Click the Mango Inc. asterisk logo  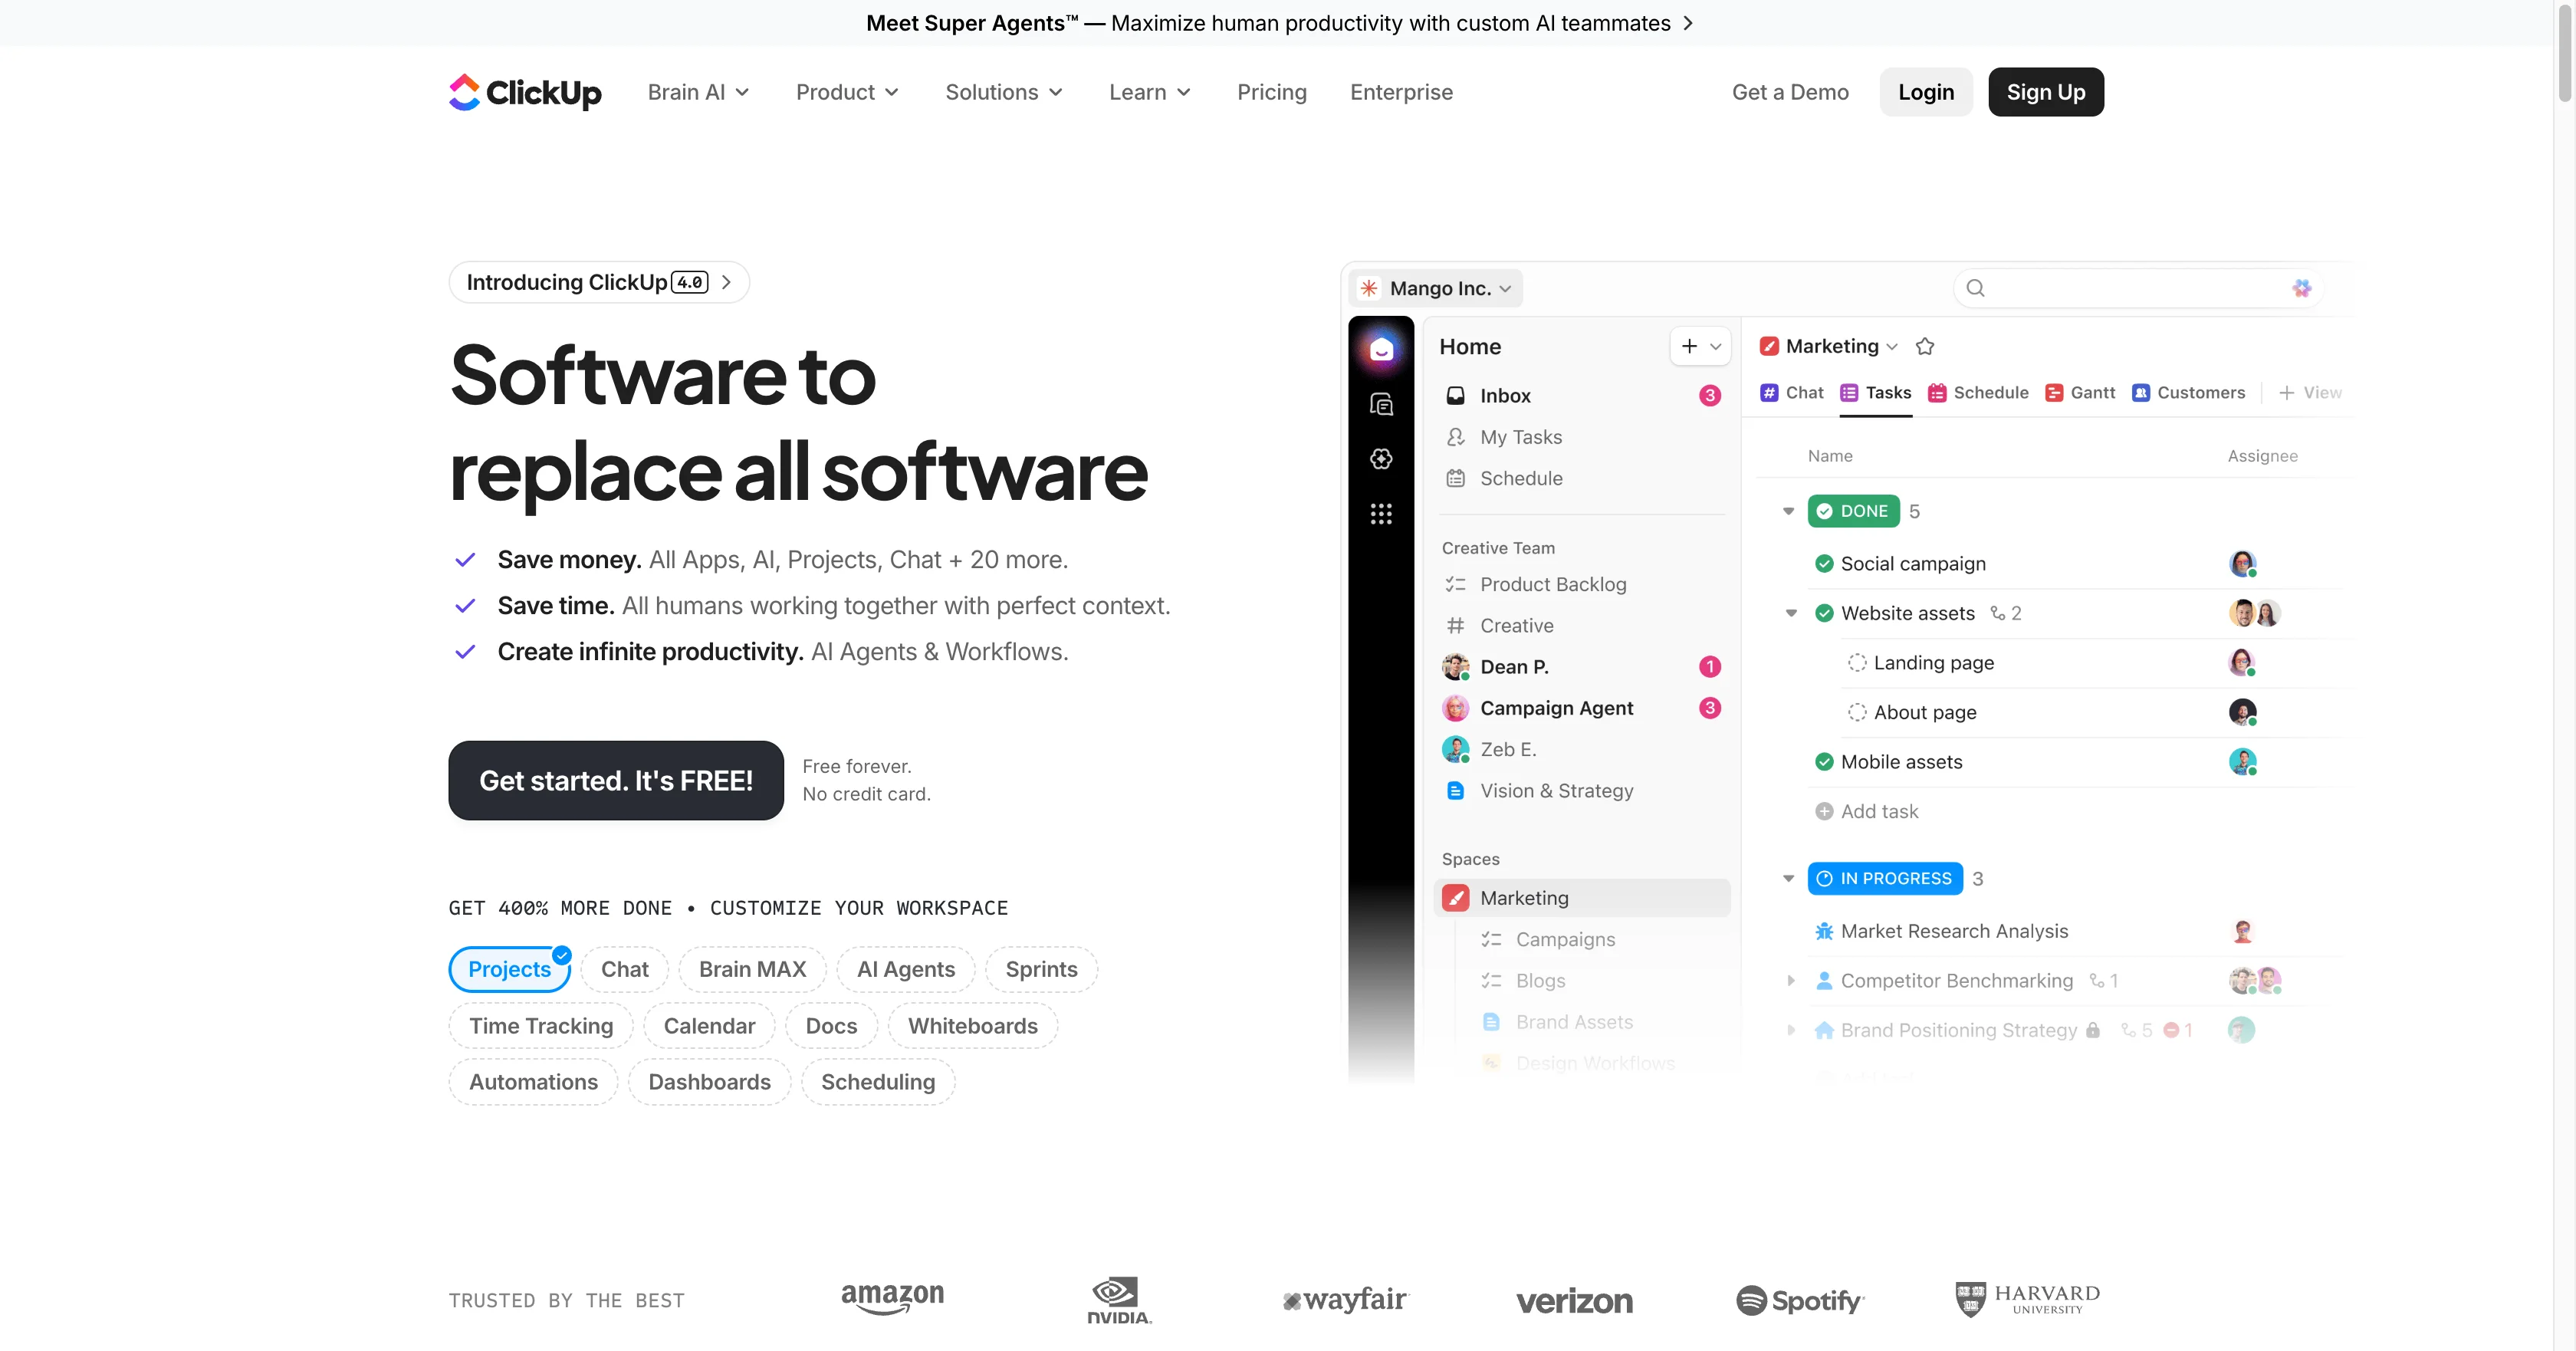point(1369,288)
